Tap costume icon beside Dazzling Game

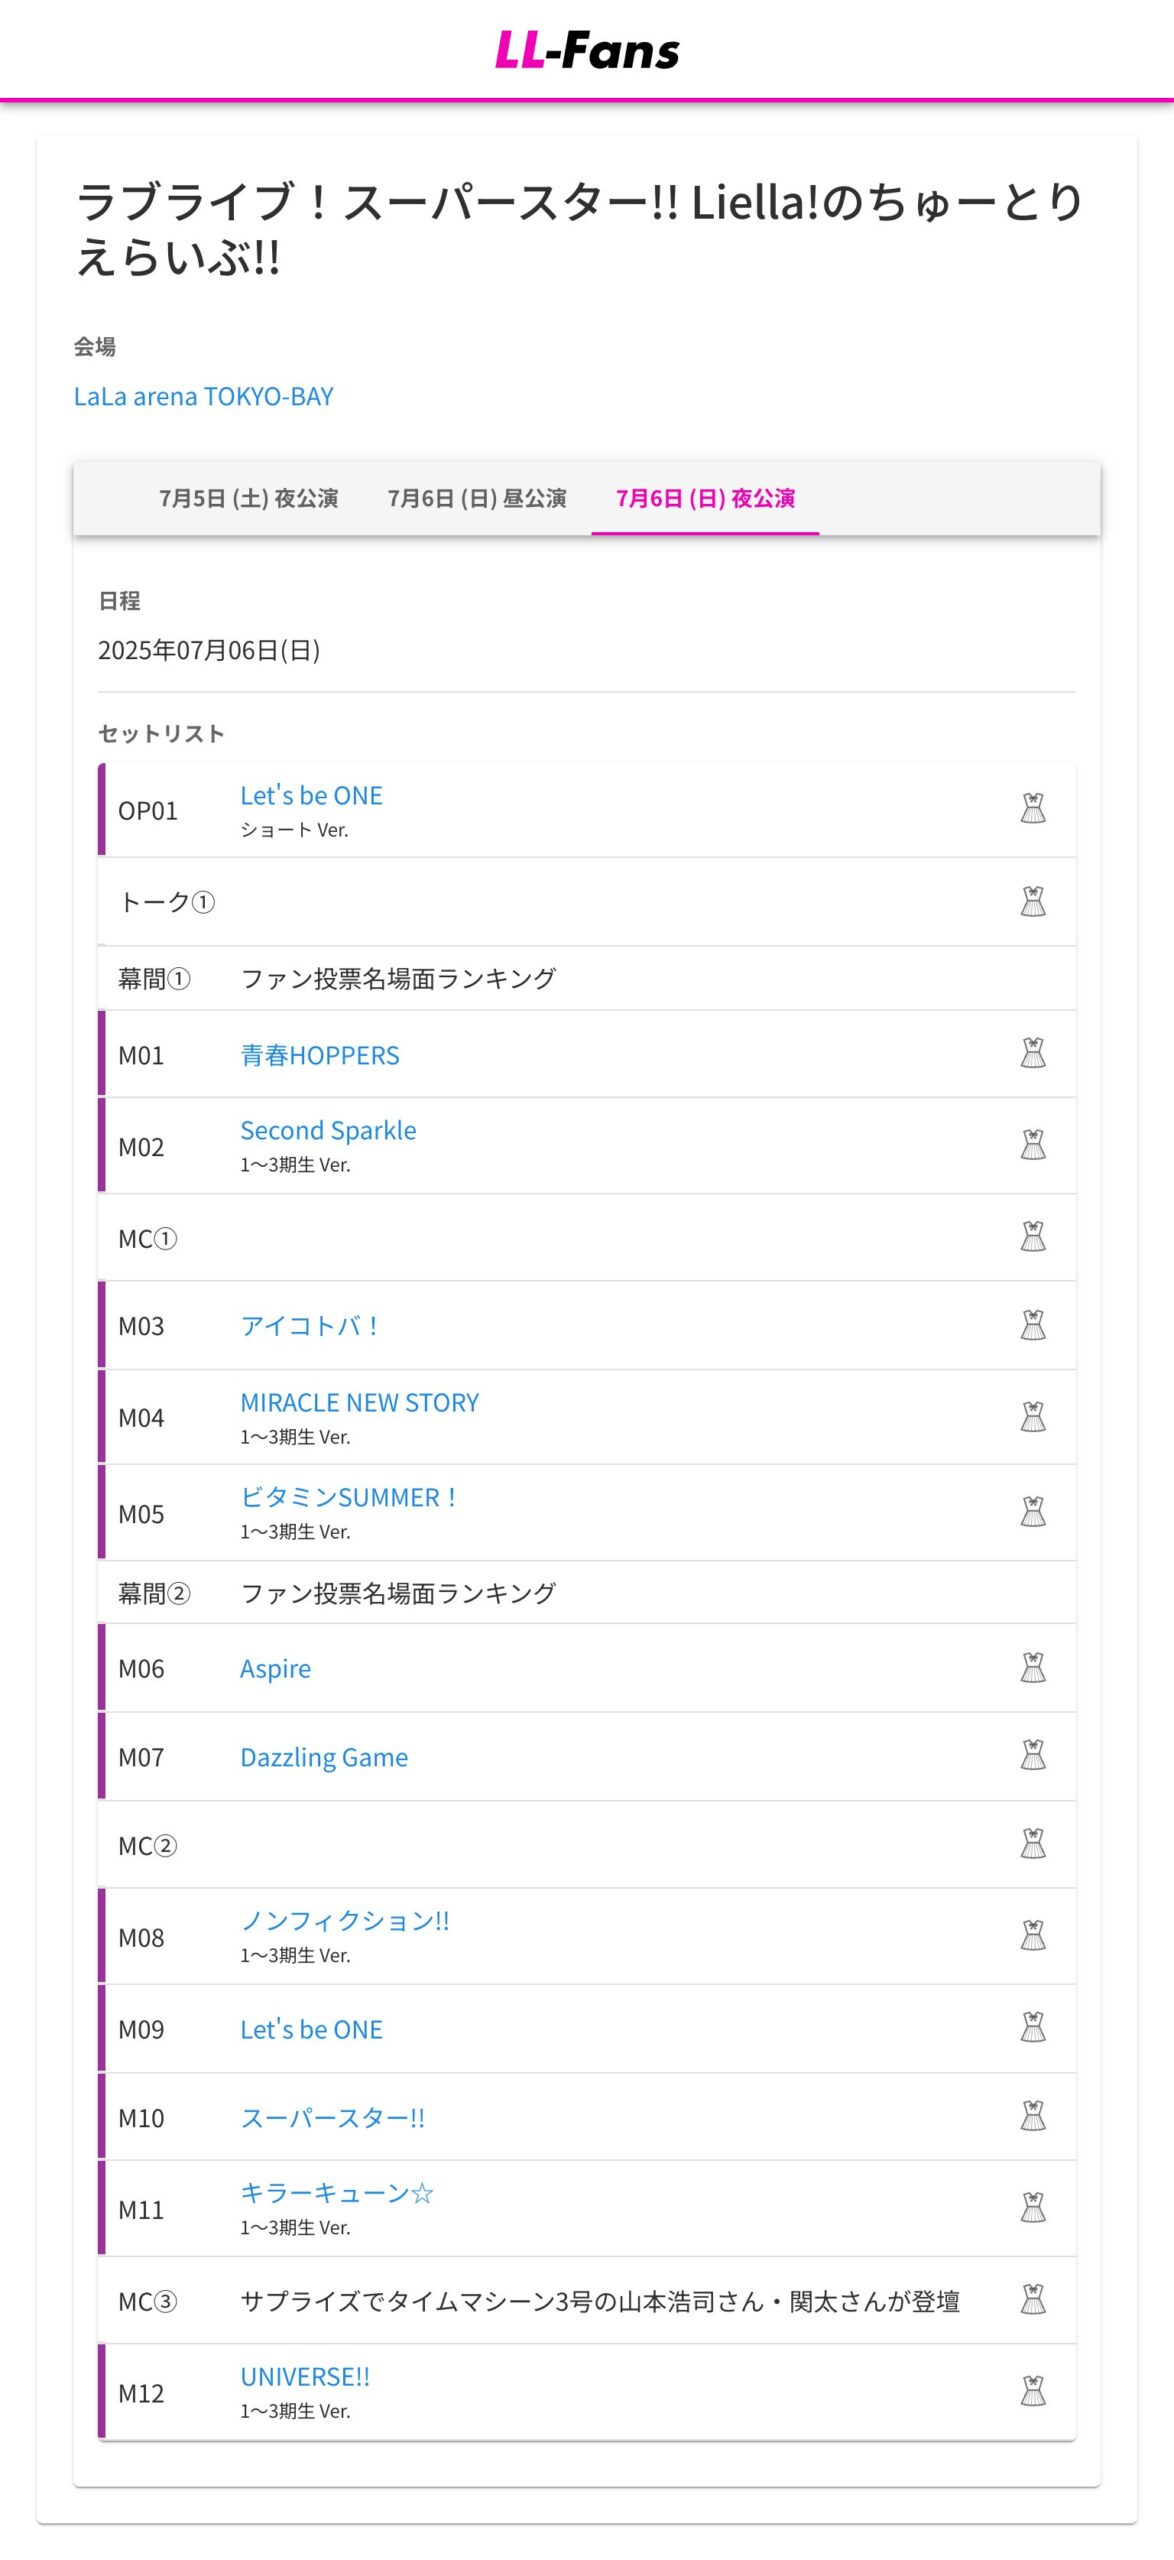pyautogui.click(x=1033, y=1755)
